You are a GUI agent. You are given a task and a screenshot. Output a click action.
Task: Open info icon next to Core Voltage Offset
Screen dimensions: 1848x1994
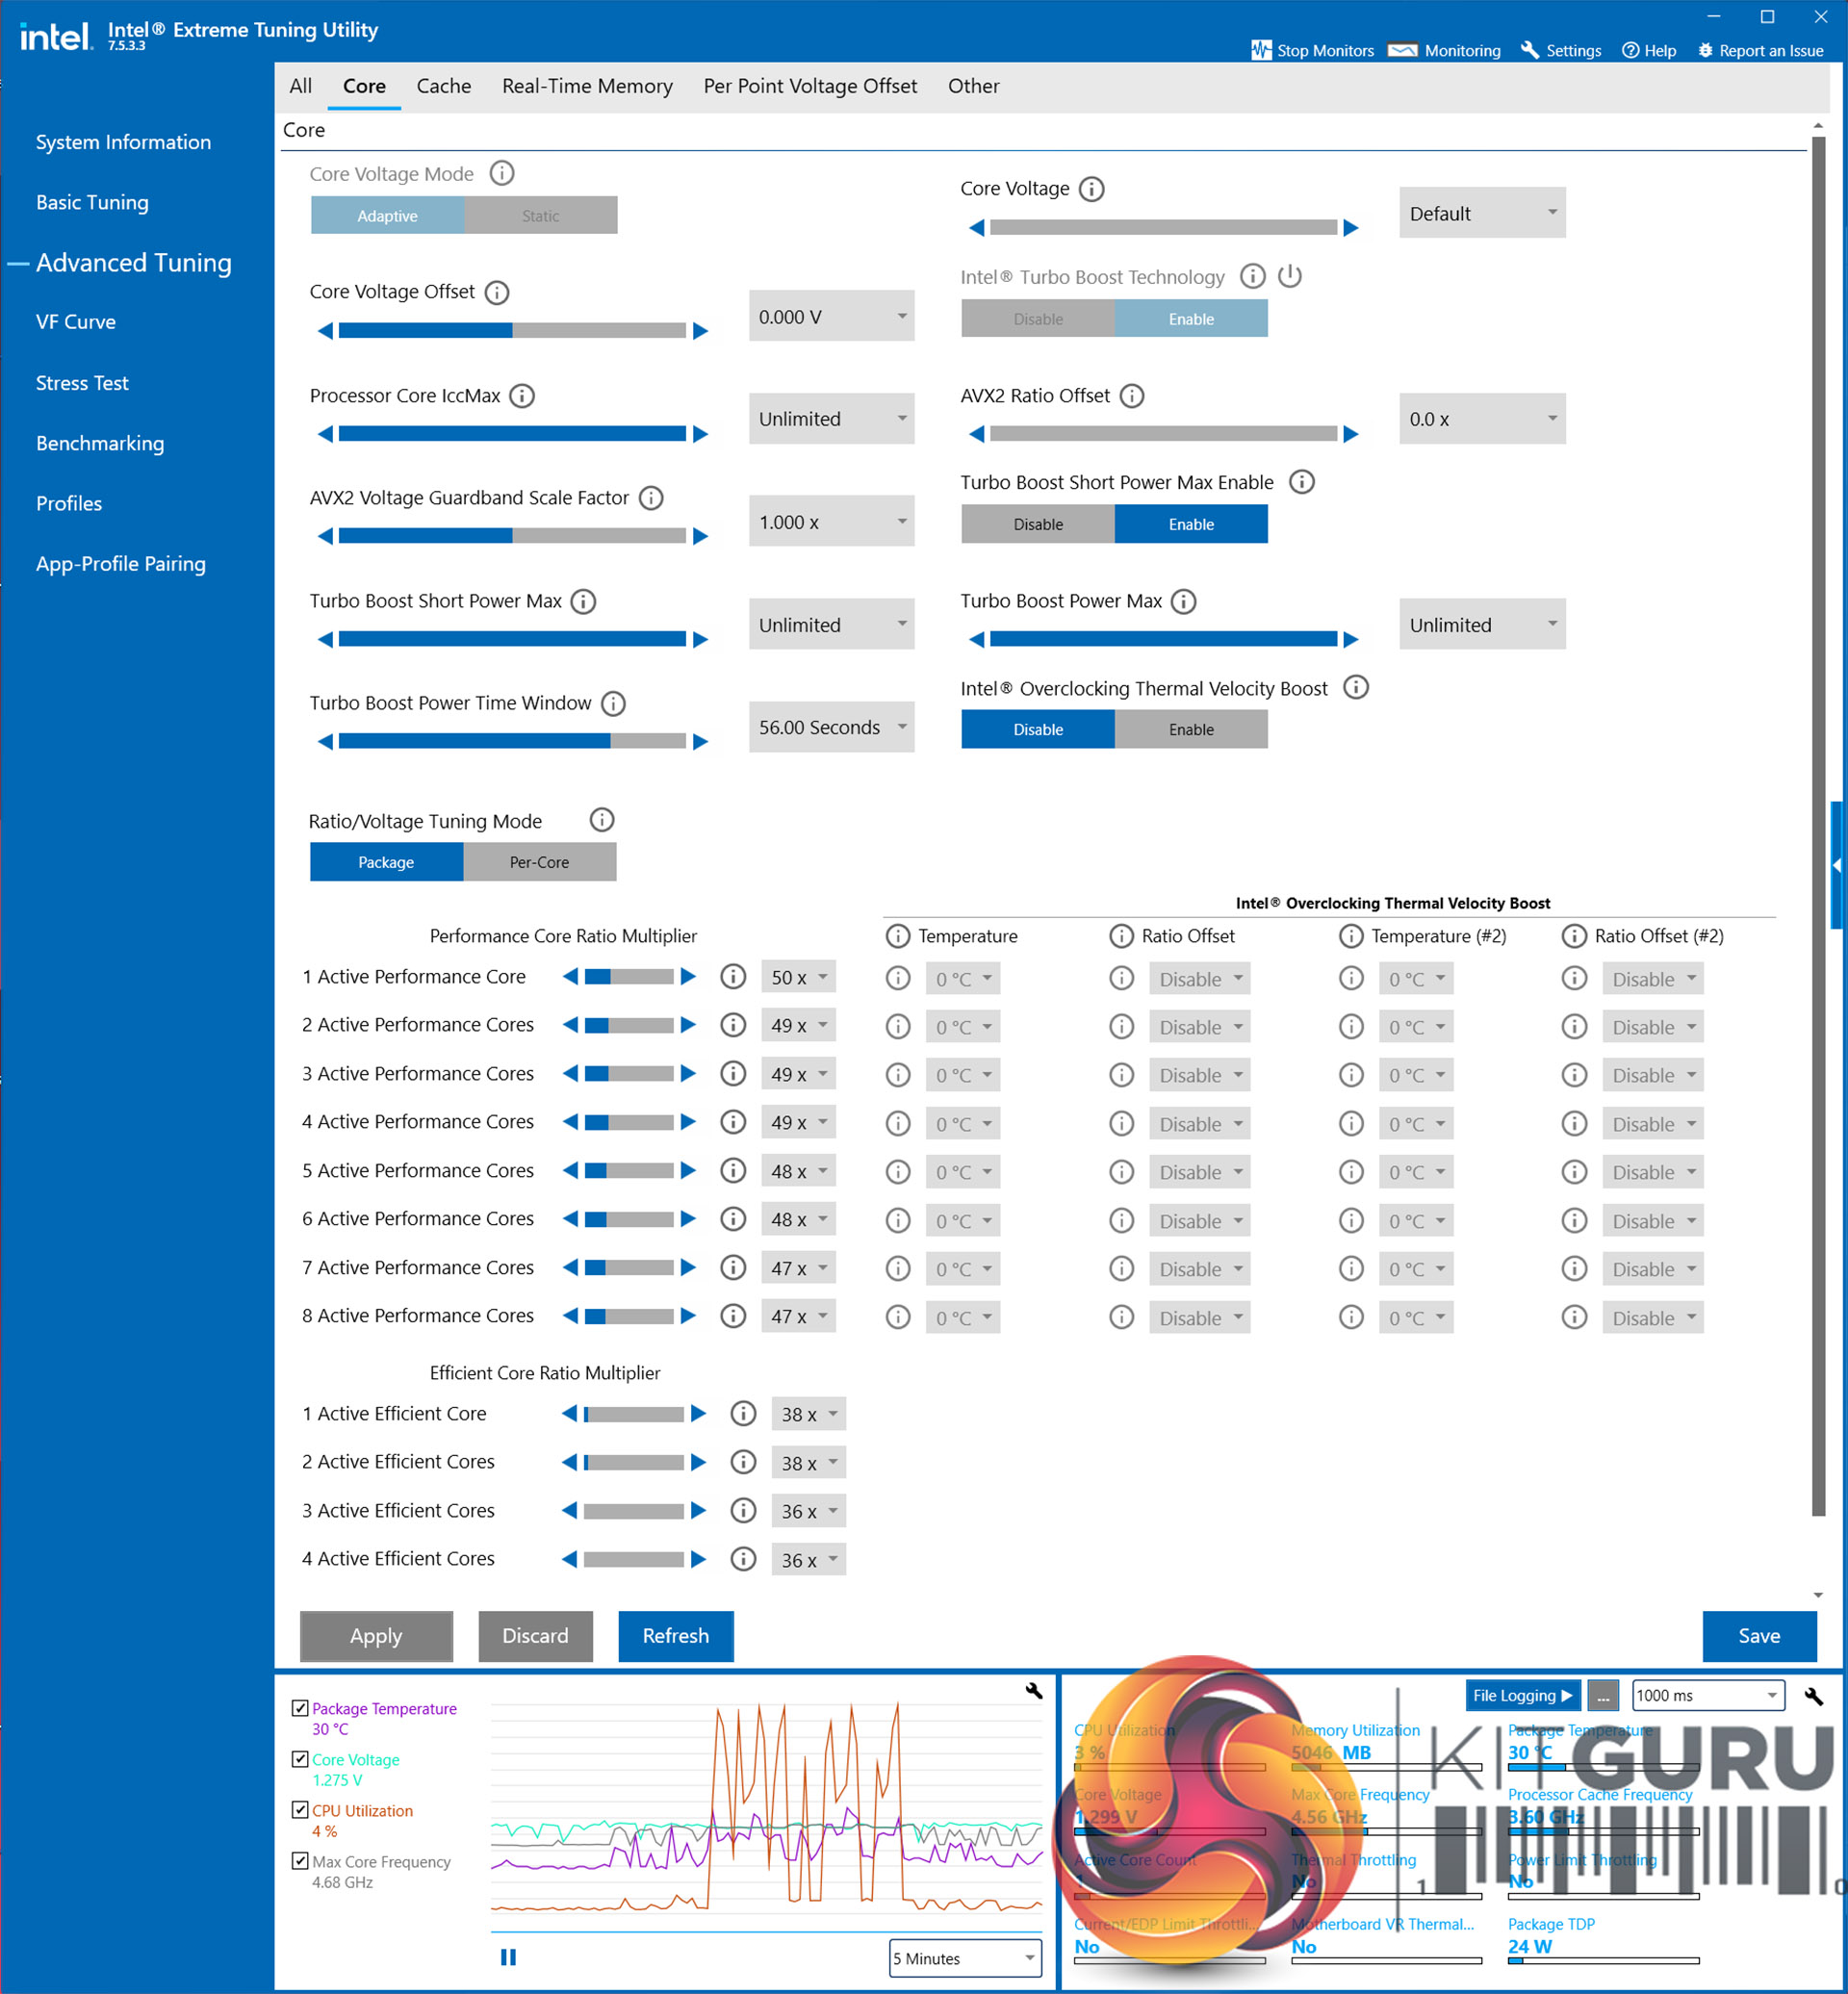point(497,292)
